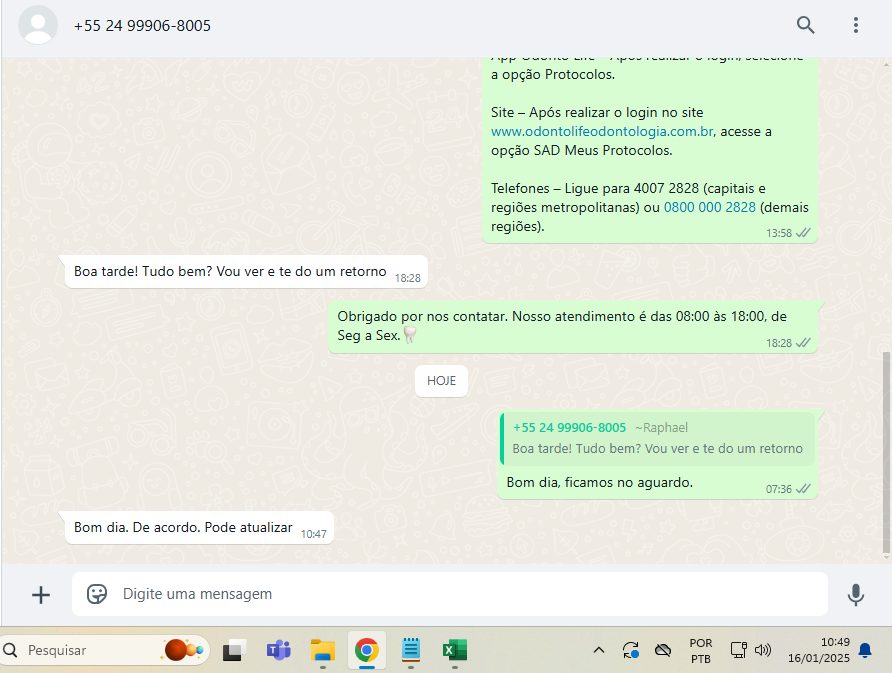Open the notification bell in tray
Viewport: 892px width, 673px height.
865,650
